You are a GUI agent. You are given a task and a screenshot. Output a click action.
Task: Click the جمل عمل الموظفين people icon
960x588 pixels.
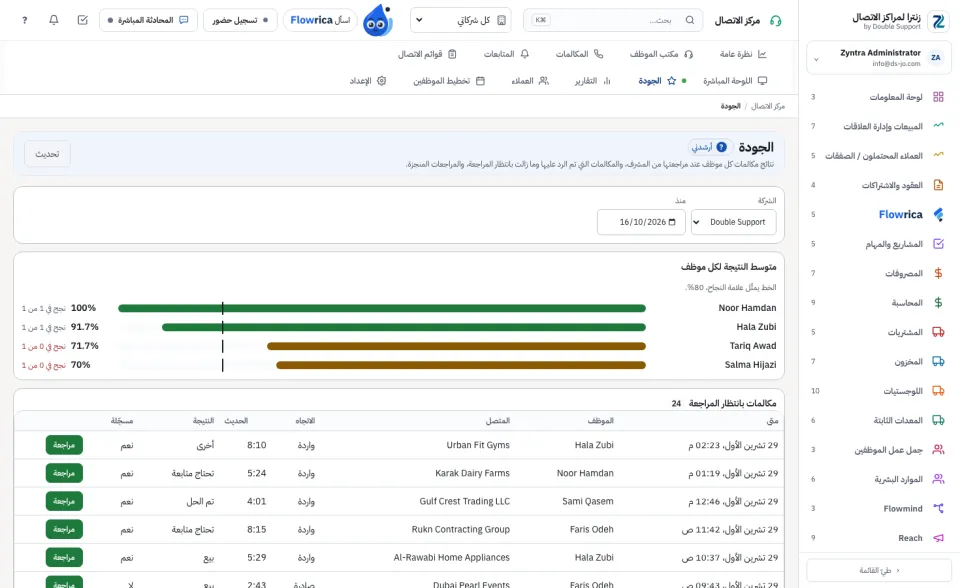(x=938, y=450)
